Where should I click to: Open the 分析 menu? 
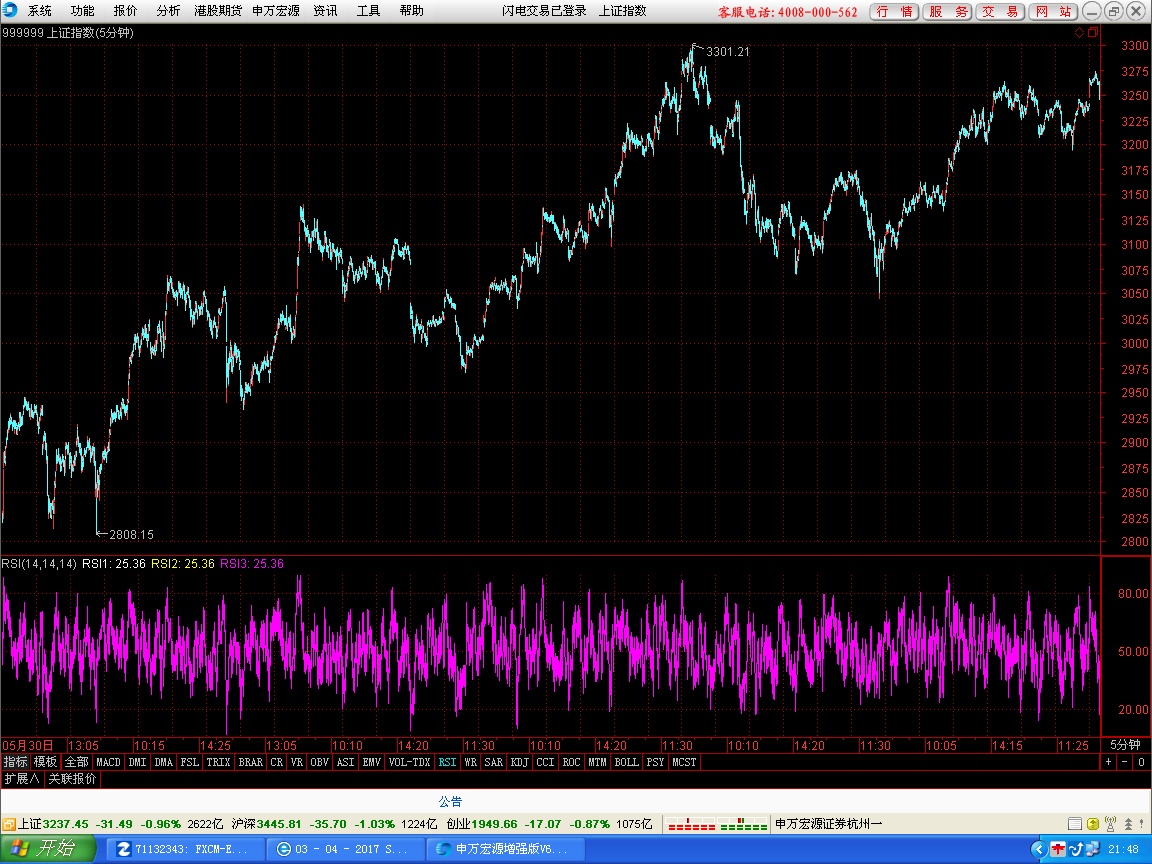click(x=168, y=11)
